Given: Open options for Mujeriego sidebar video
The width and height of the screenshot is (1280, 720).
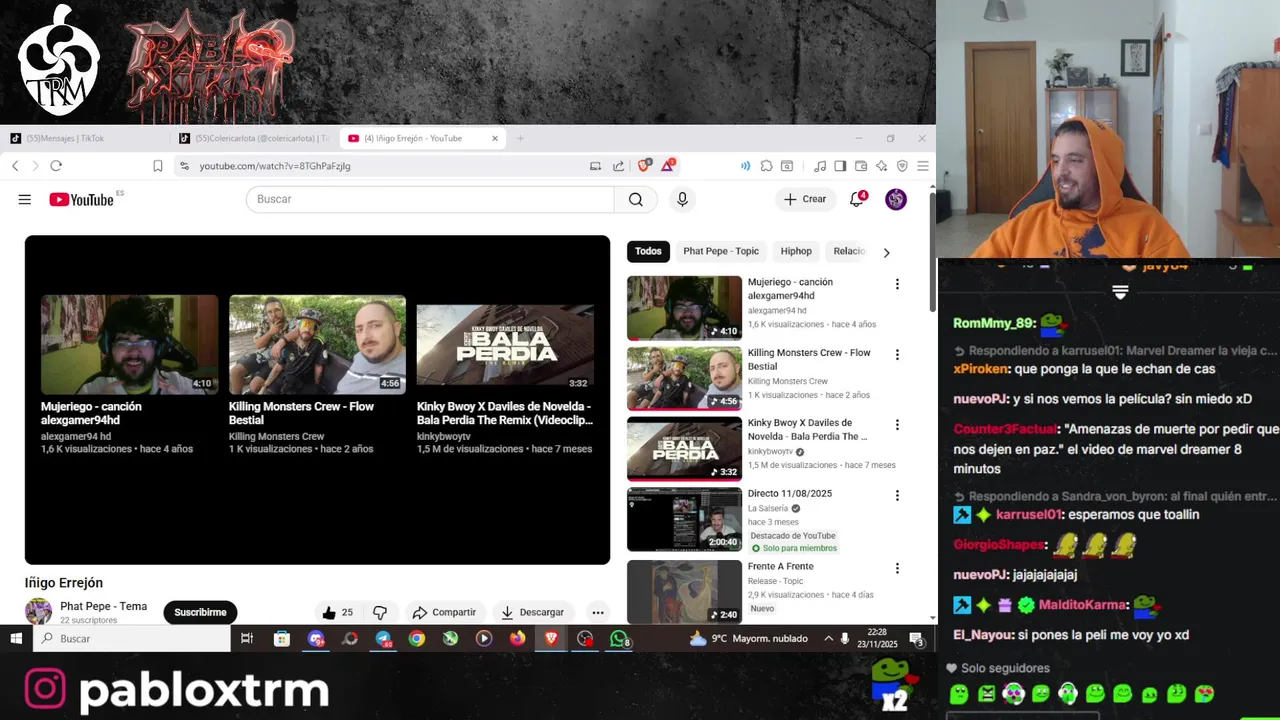Looking at the screenshot, I should pyautogui.click(x=897, y=284).
